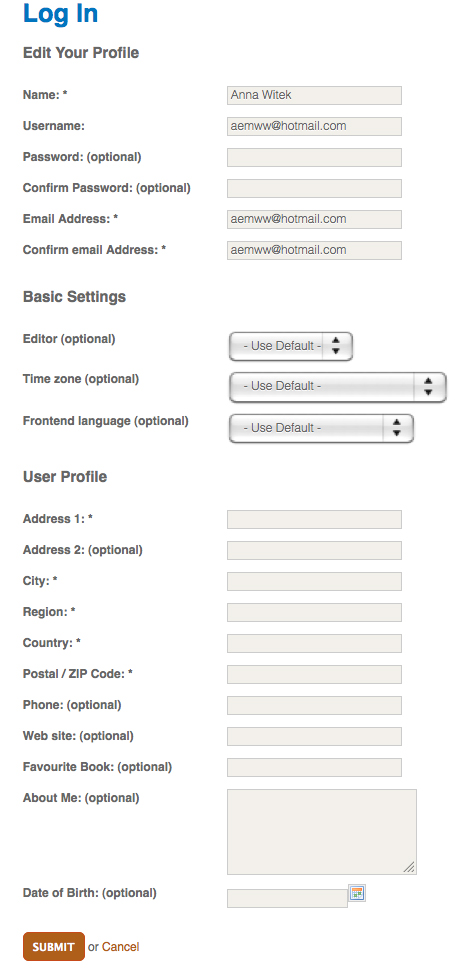This screenshot has height=971, width=467.
Task: Open the Frontend language dropdown
Action: tap(321, 428)
